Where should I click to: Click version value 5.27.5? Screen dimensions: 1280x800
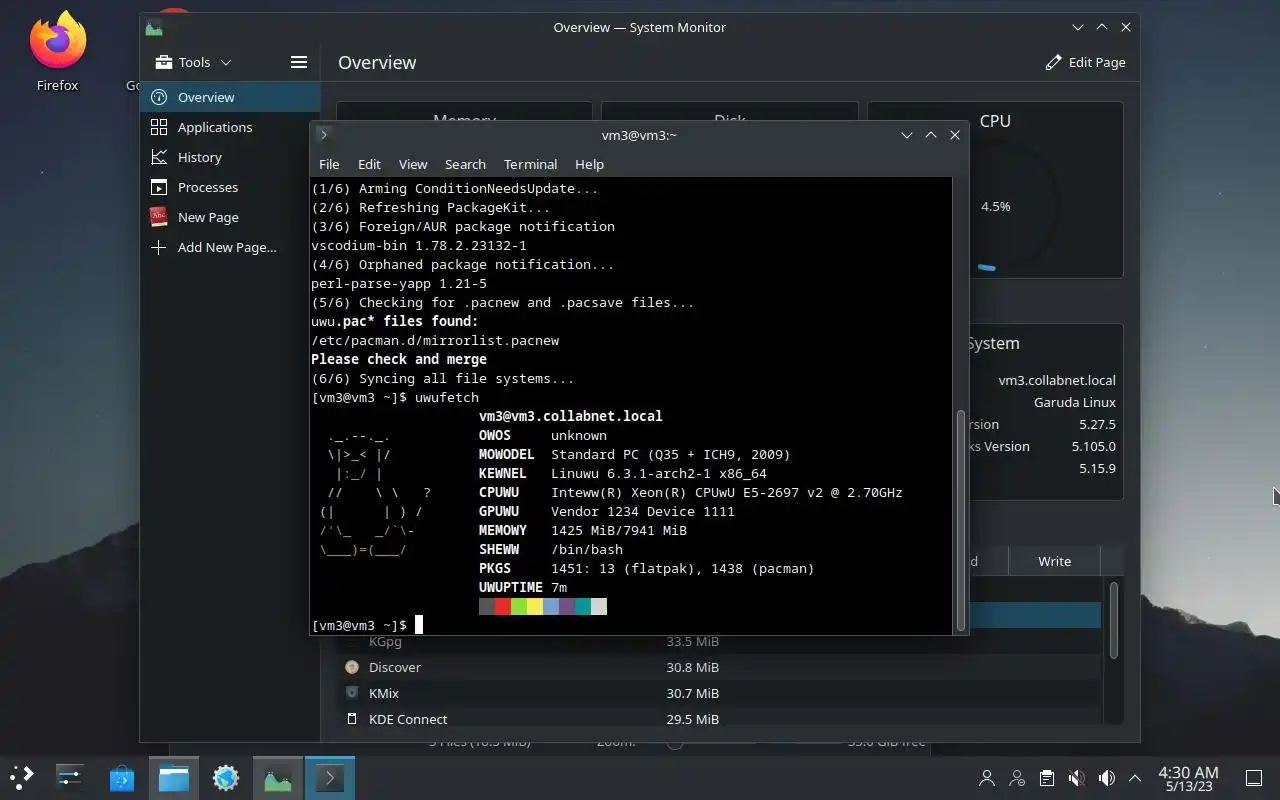pyautogui.click(x=1097, y=424)
